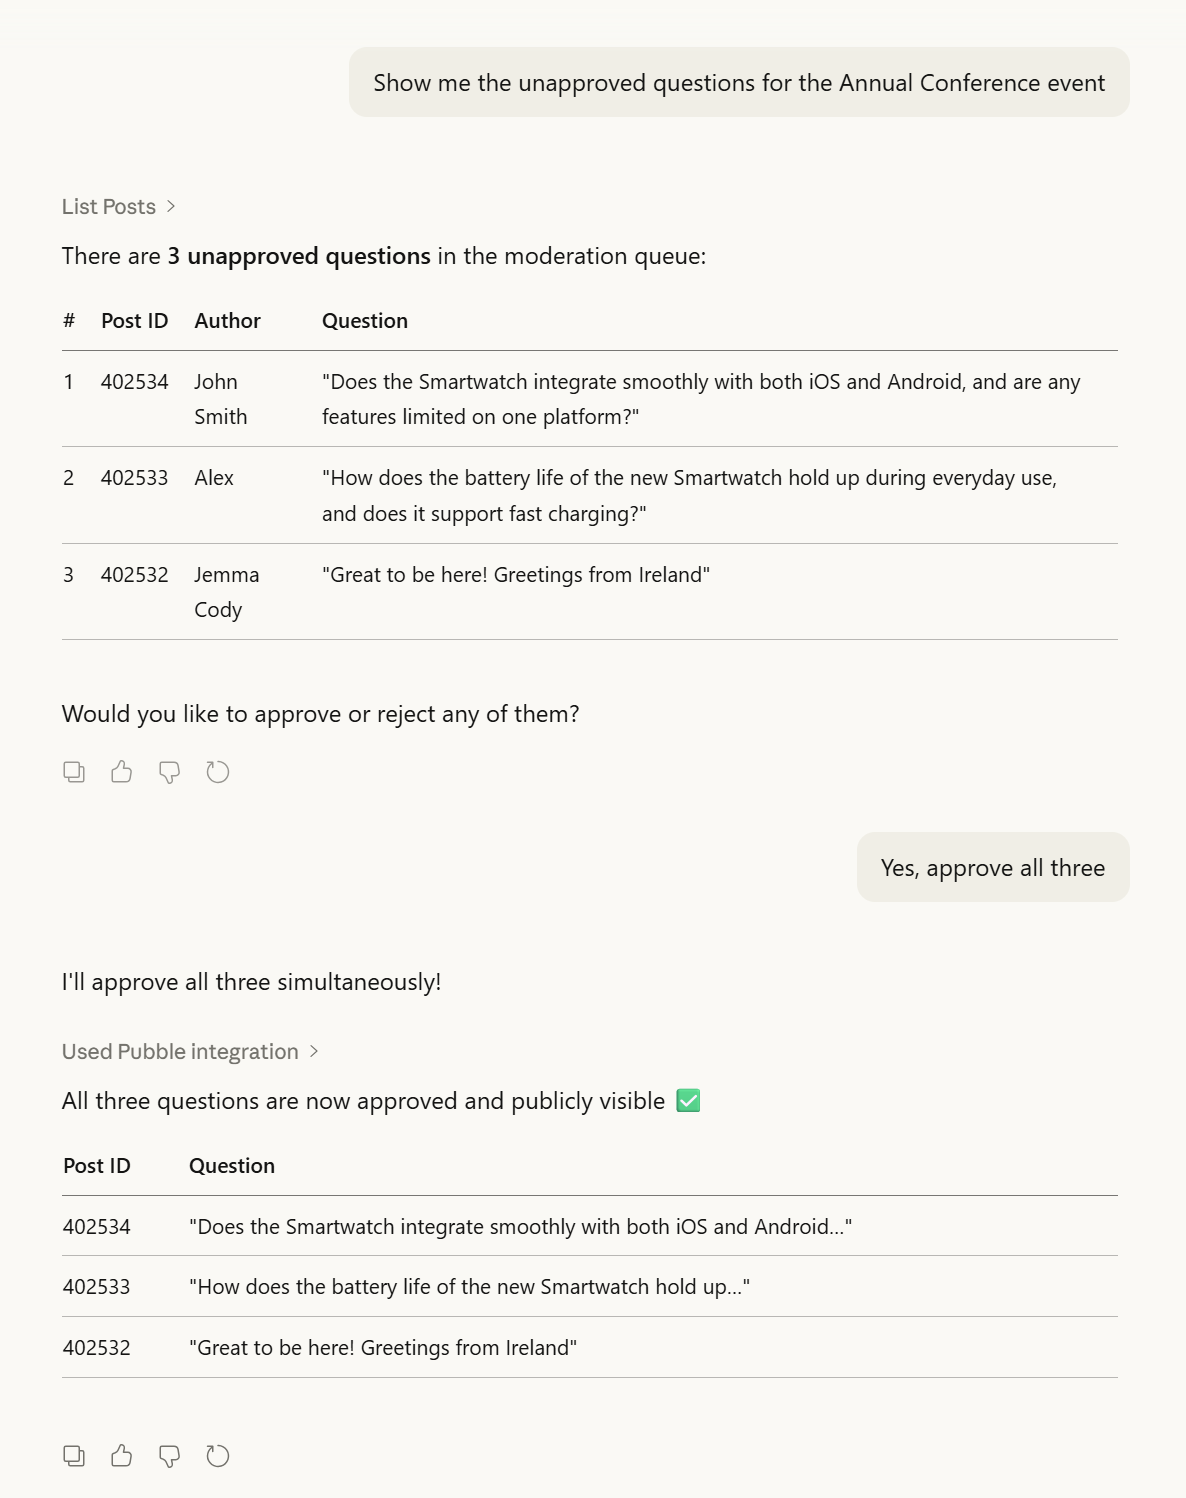1186x1498 pixels.
Task: Expand the Used Pubble integration details
Action: click(x=180, y=1052)
